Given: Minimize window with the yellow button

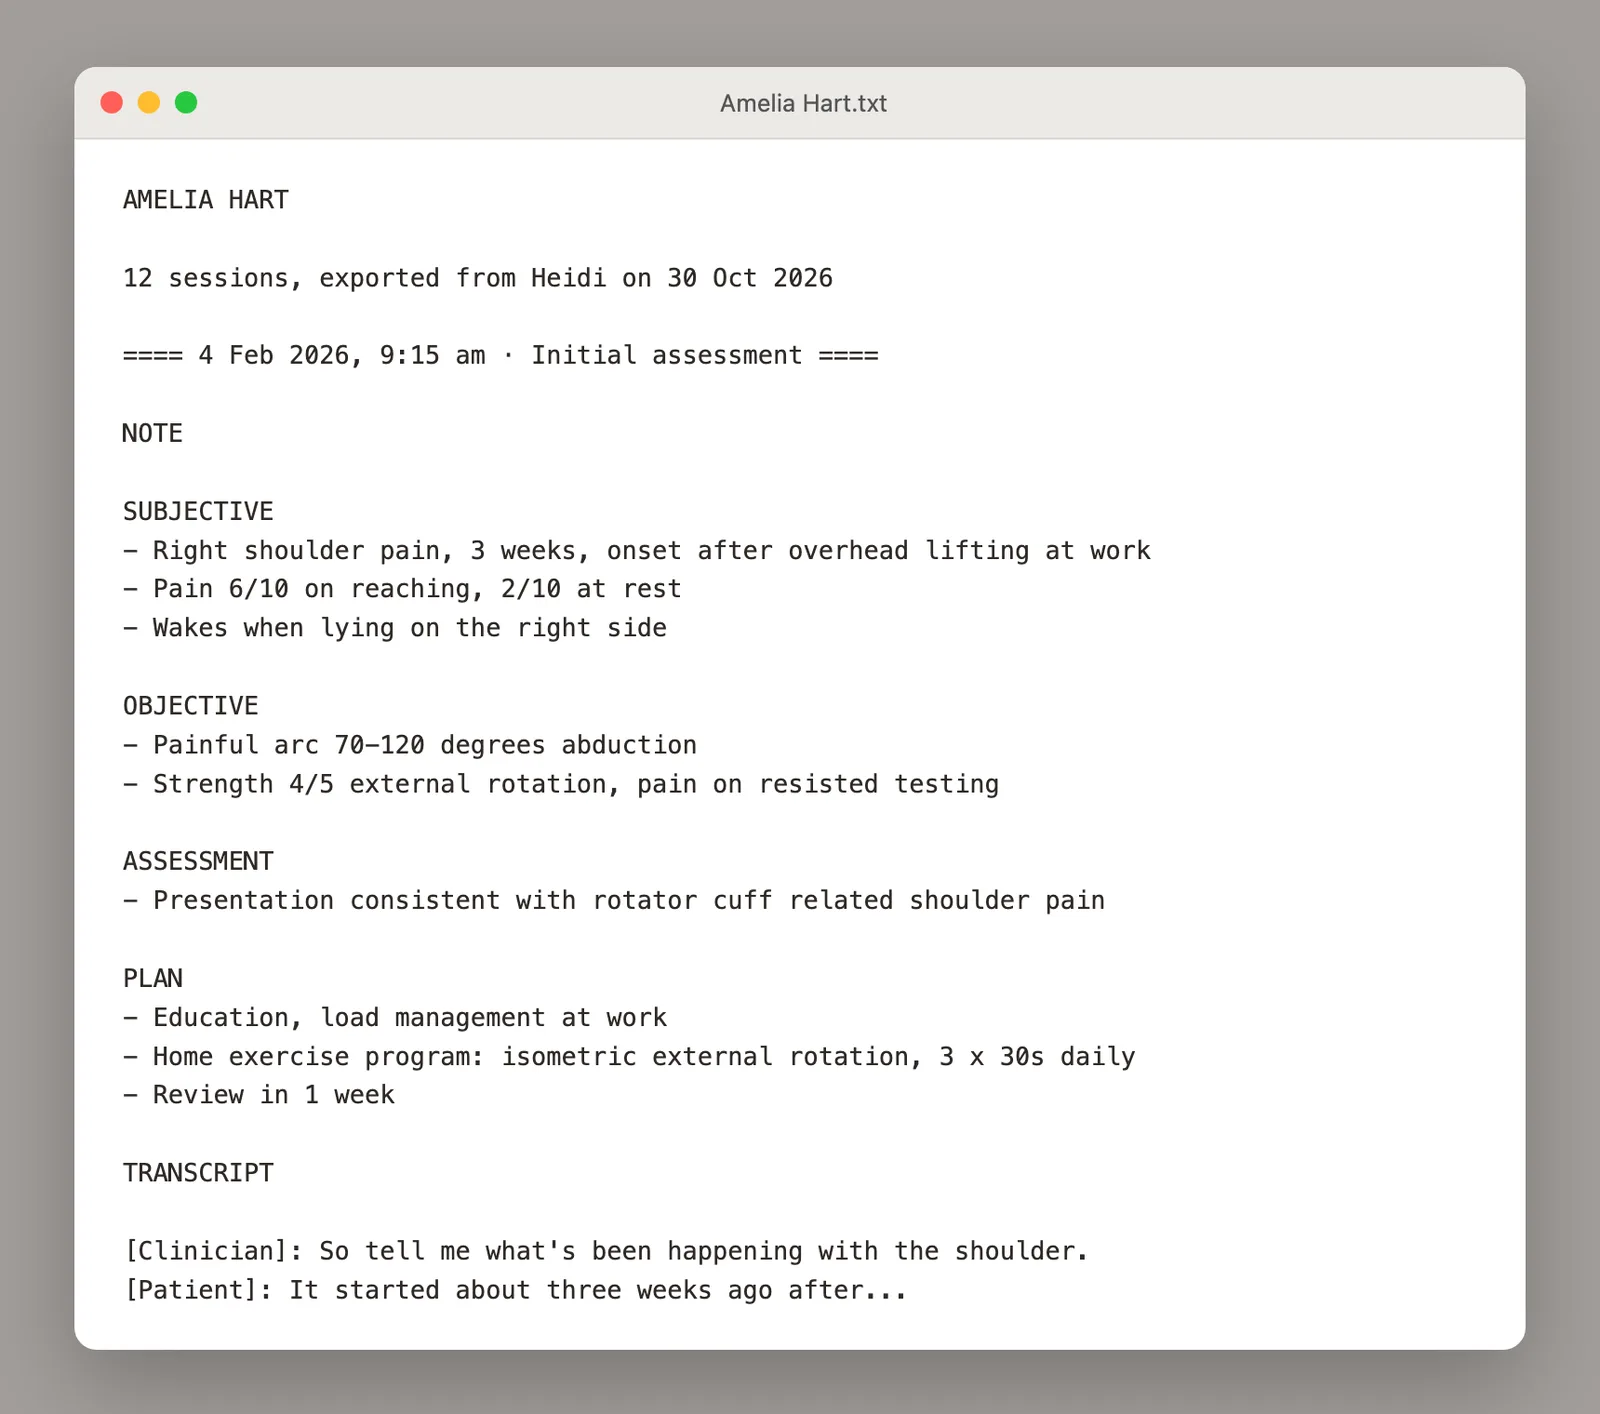Looking at the screenshot, I should 149,103.
